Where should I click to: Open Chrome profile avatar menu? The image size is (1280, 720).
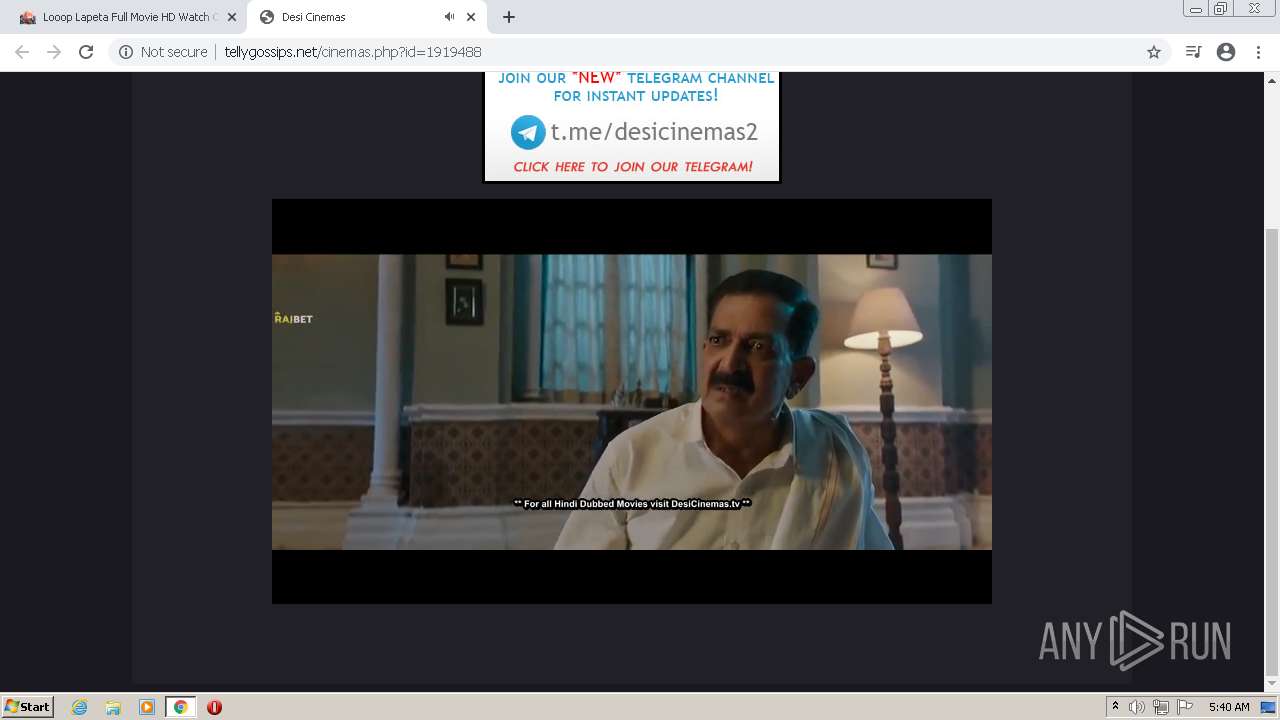(x=1226, y=52)
